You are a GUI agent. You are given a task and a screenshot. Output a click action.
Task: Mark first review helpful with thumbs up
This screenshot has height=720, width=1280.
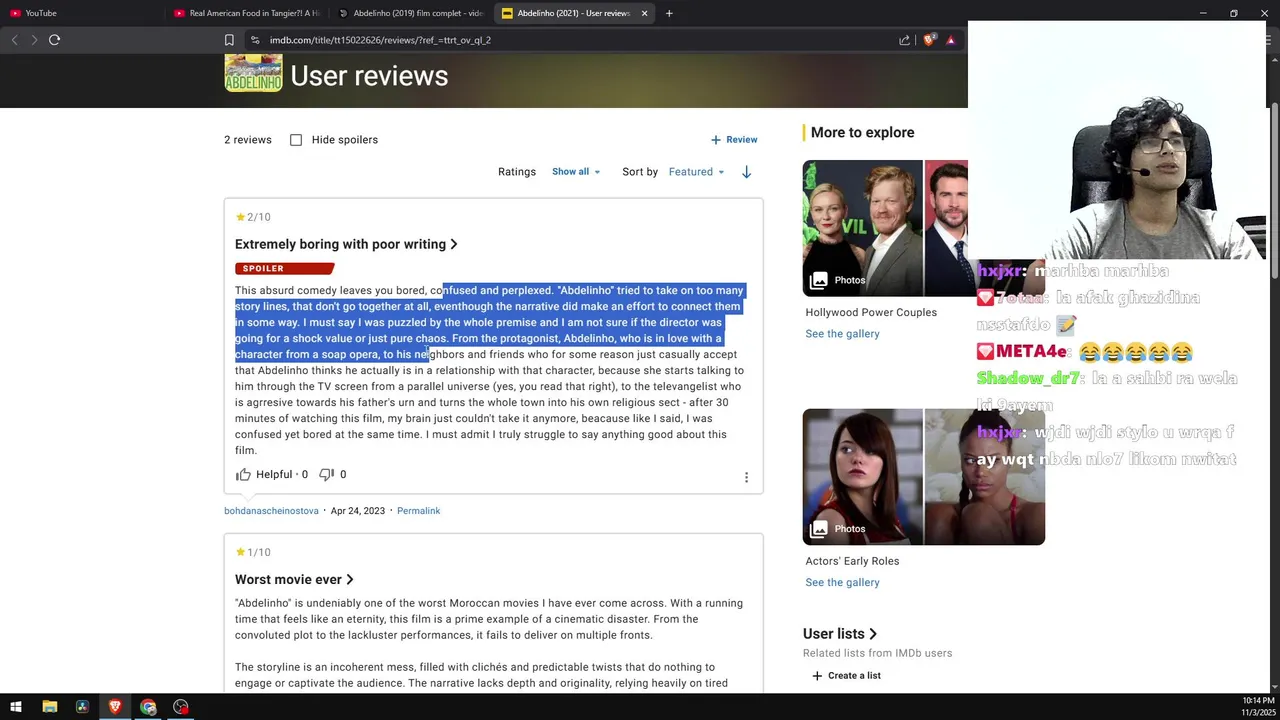243,475
